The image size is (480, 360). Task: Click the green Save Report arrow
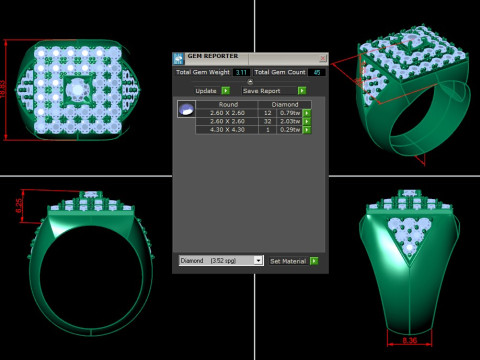pos(302,91)
